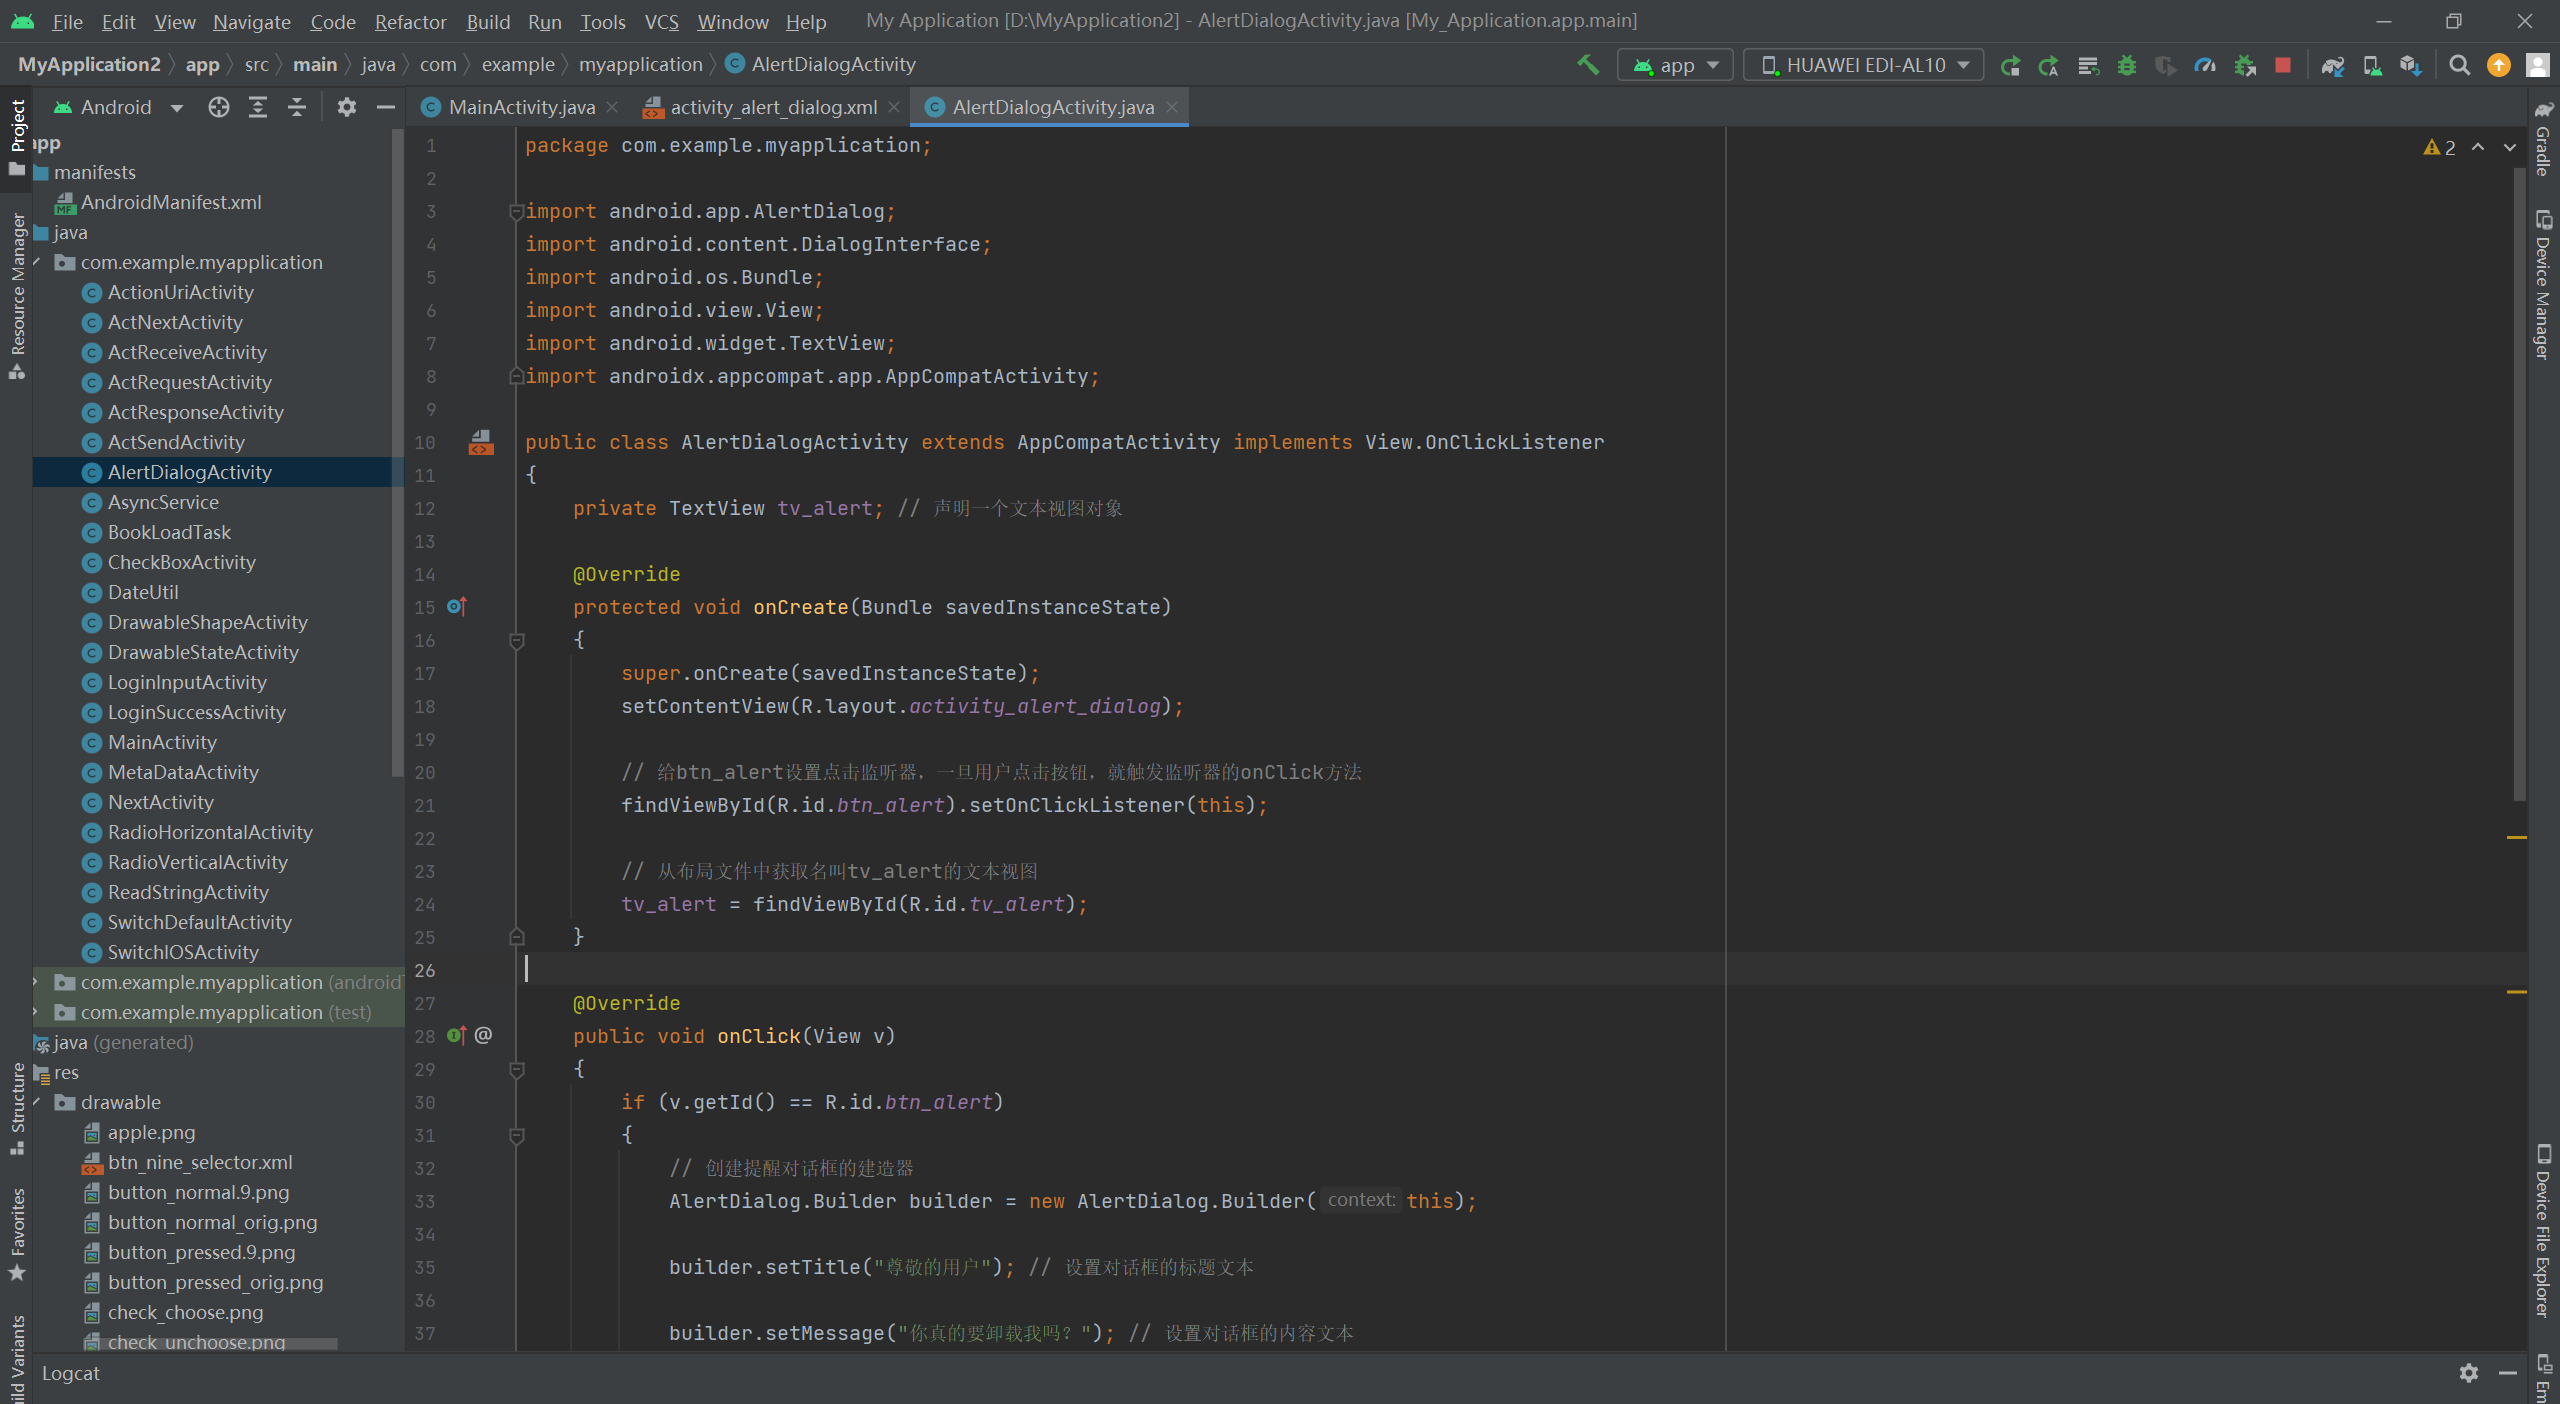The image size is (2560, 1404).
Task: Open the app run configuration dropdown
Action: [x=1676, y=65]
